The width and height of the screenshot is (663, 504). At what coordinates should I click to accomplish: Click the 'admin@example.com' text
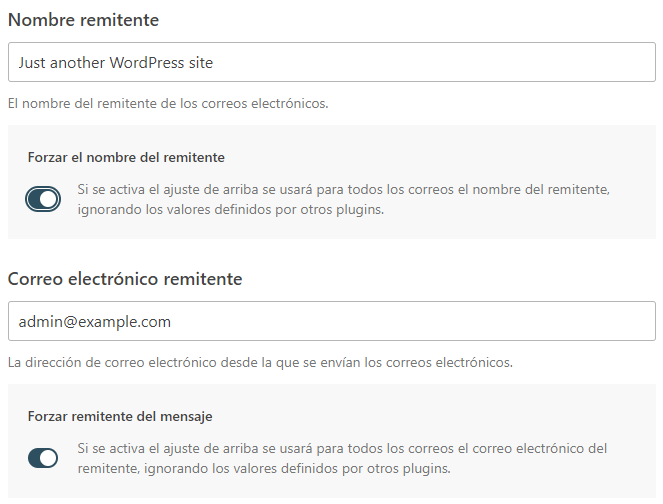(95, 321)
